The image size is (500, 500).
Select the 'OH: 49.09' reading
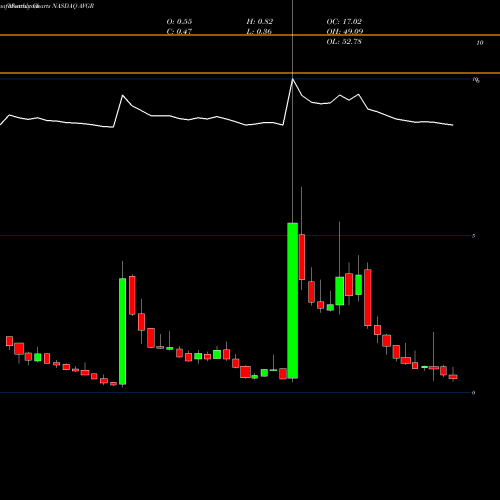pos(345,32)
